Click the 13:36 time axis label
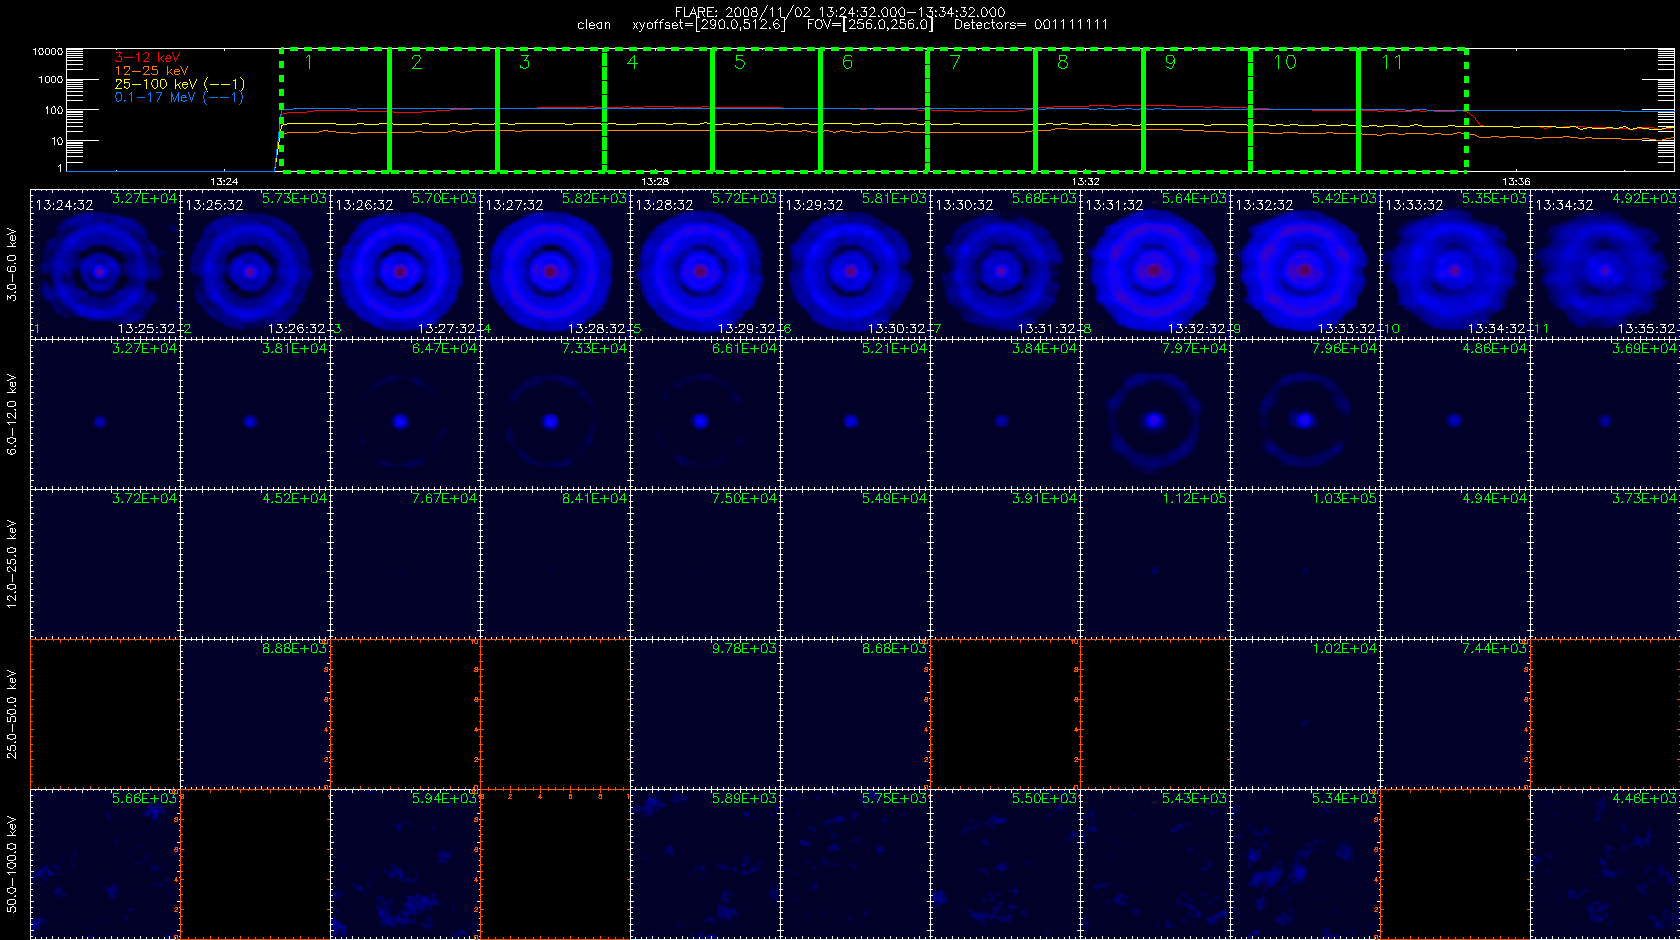This screenshot has width=1680, height=940. tap(1516, 182)
